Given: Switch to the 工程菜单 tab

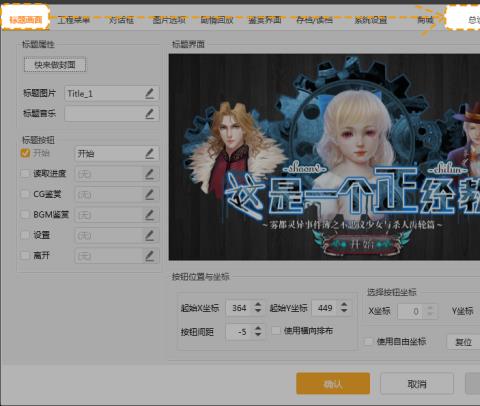Looking at the screenshot, I should [x=74, y=20].
